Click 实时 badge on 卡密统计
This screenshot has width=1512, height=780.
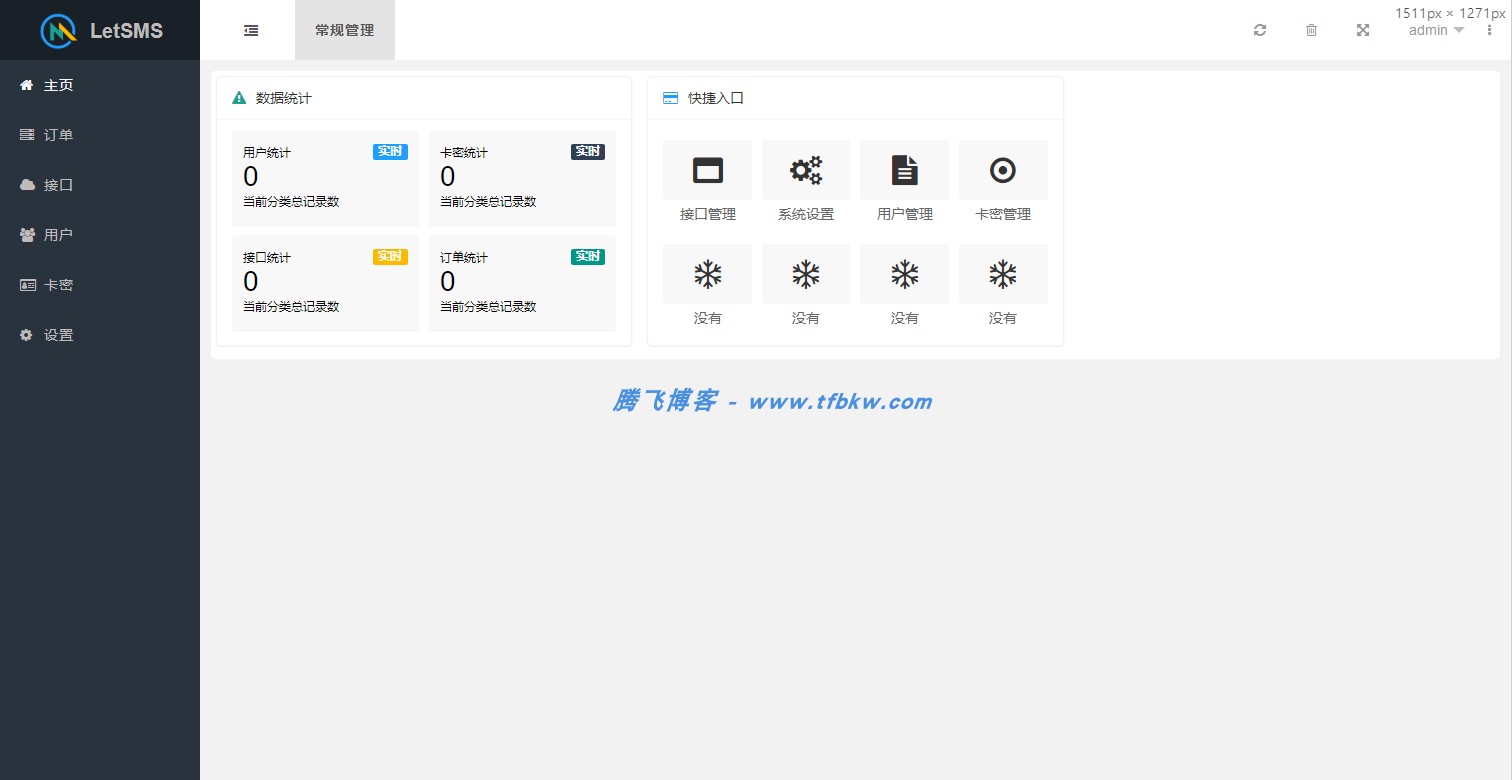coord(588,152)
